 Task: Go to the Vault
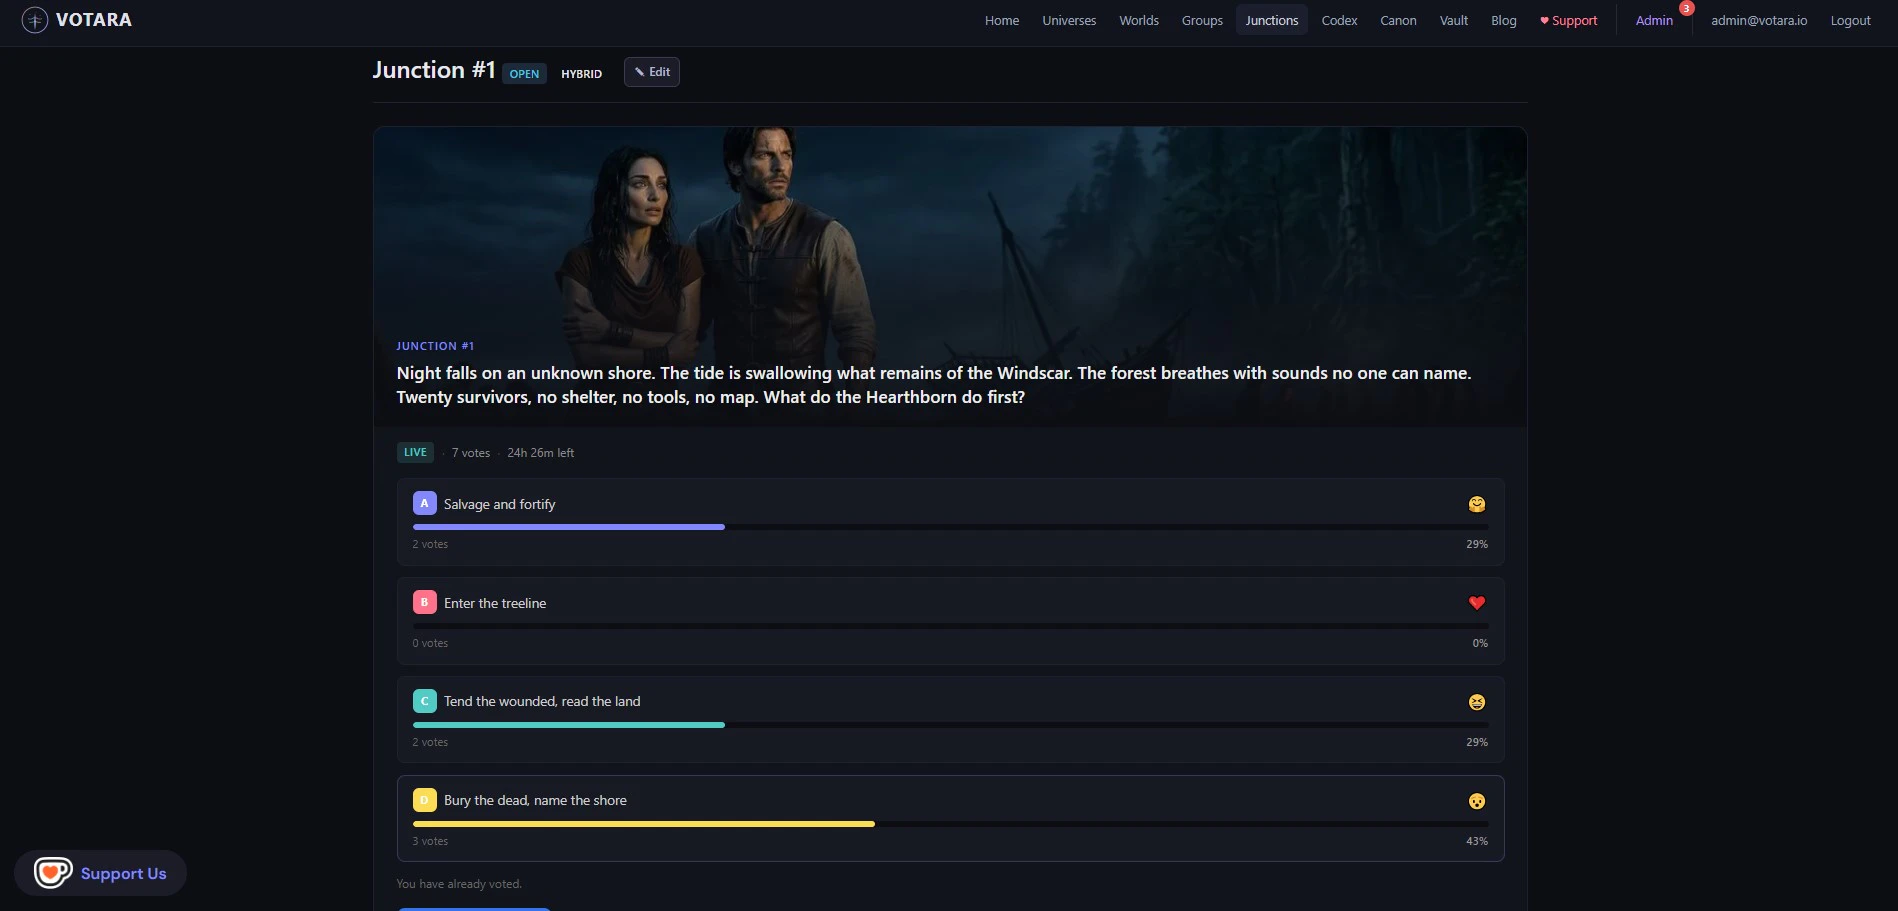click(1454, 20)
